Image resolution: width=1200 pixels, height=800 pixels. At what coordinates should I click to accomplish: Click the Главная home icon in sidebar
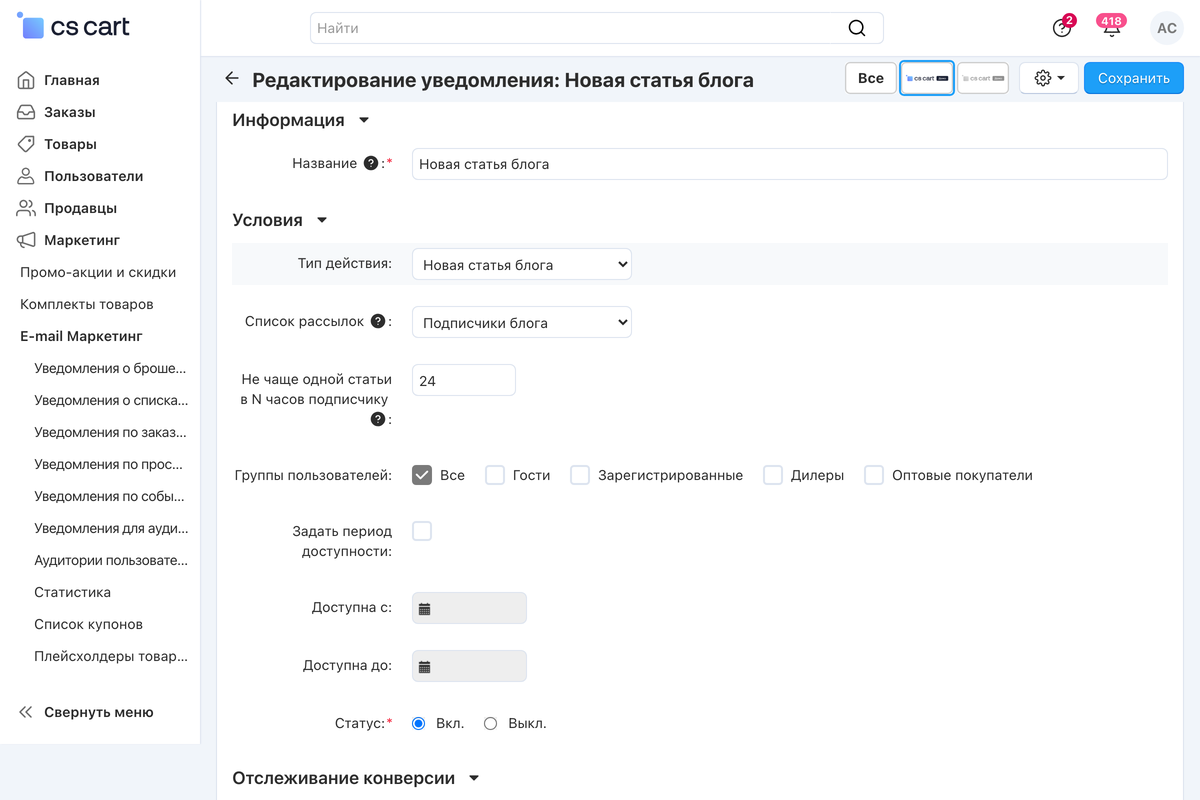click(26, 80)
